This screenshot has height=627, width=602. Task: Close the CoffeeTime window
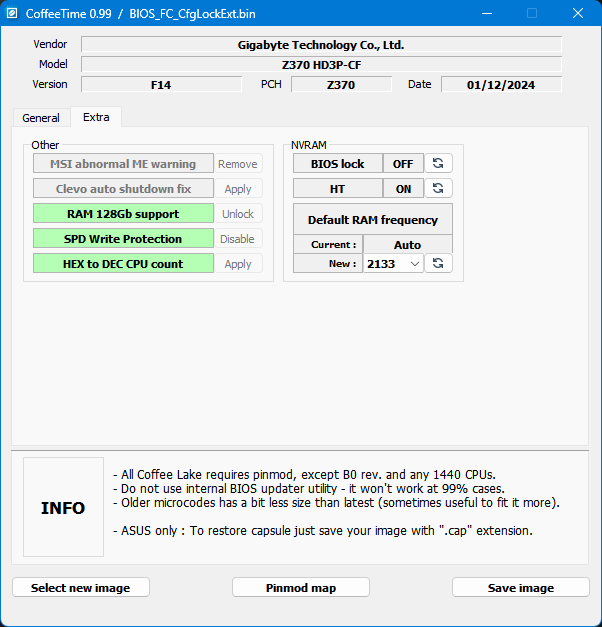point(578,14)
